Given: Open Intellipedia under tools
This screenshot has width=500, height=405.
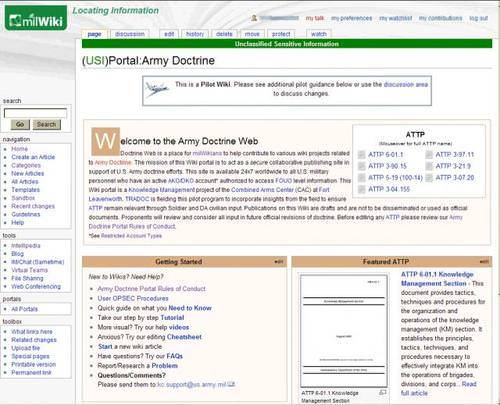Looking at the screenshot, I should (26, 246).
